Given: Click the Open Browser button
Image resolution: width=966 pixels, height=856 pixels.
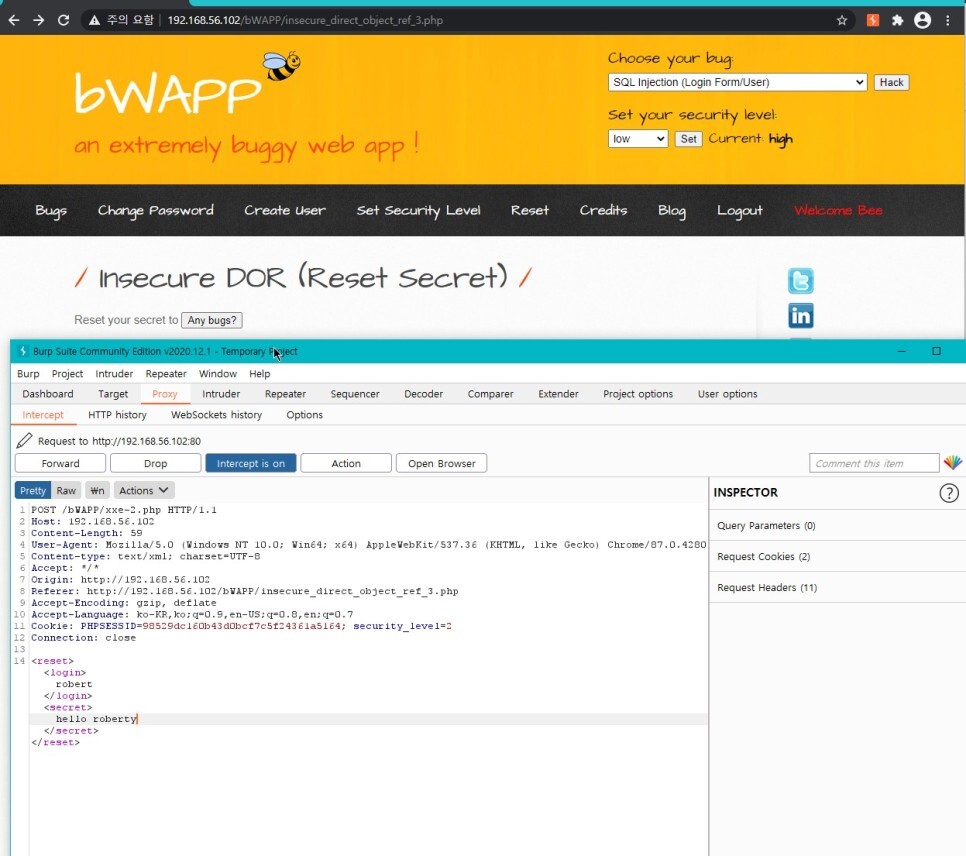Looking at the screenshot, I should click(441, 463).
